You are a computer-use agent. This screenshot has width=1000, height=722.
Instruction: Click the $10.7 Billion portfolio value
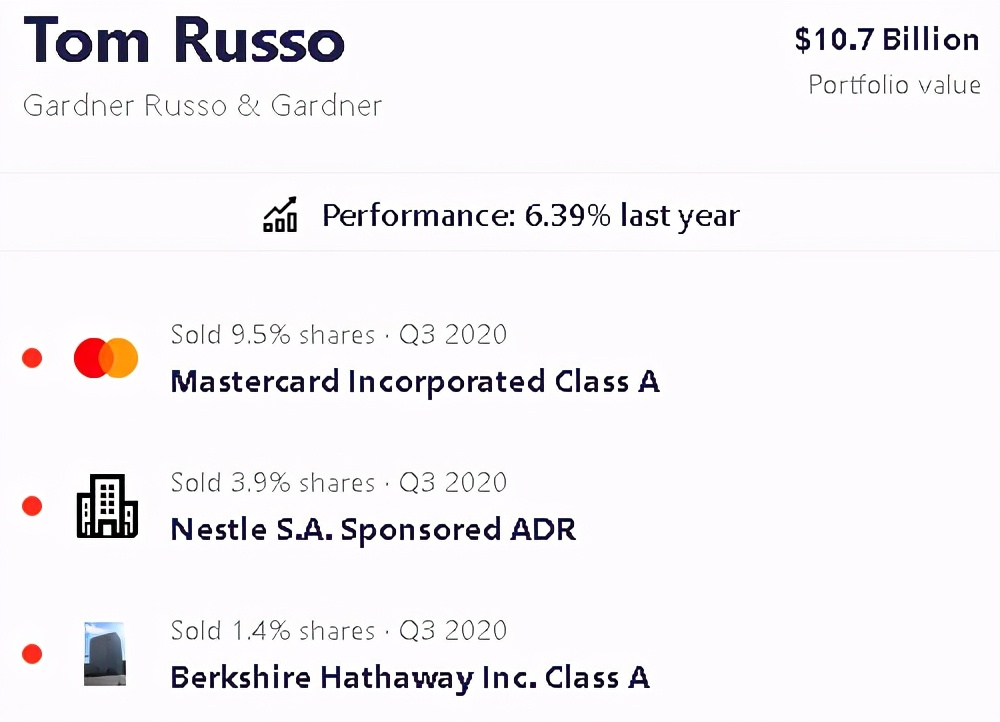(x=887, y=40)
